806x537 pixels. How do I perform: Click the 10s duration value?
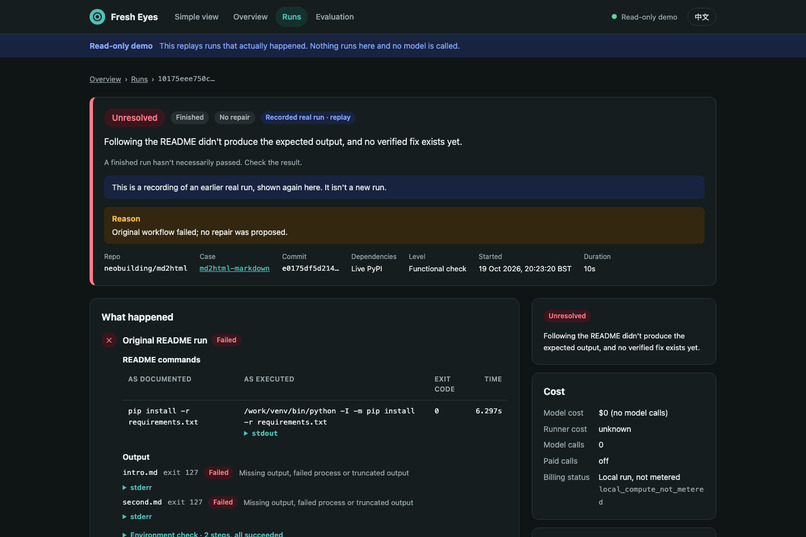[589, 269]
